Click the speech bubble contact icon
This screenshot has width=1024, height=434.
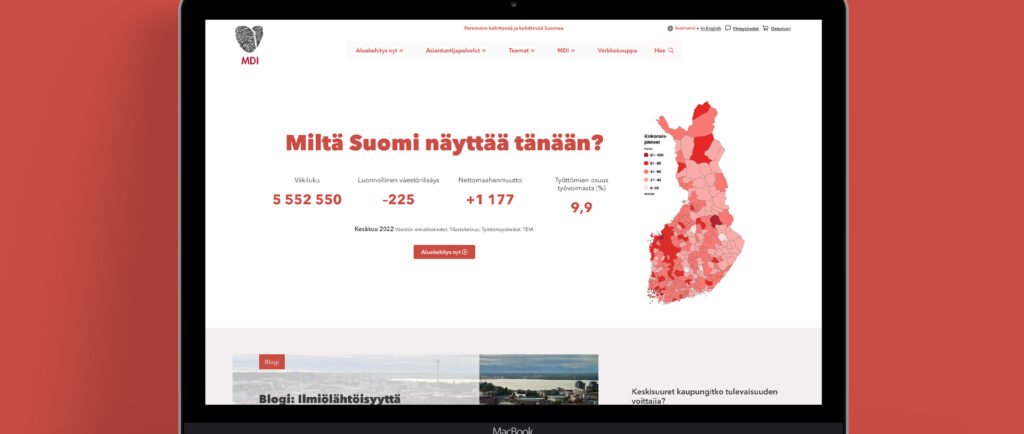728,28
